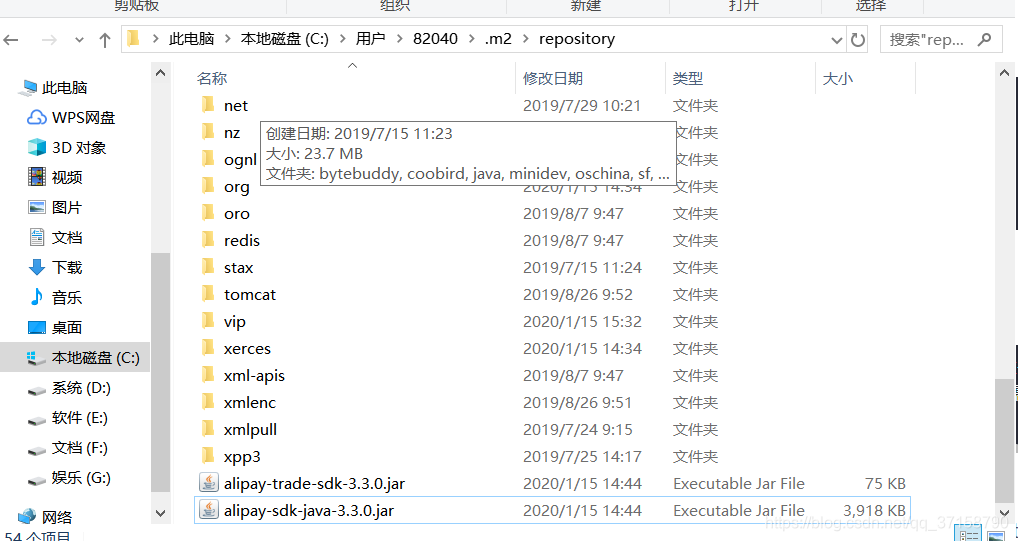Click alipay-trade-sdk-3.3.0.jar Java file icon

click(x=208, y=483)
